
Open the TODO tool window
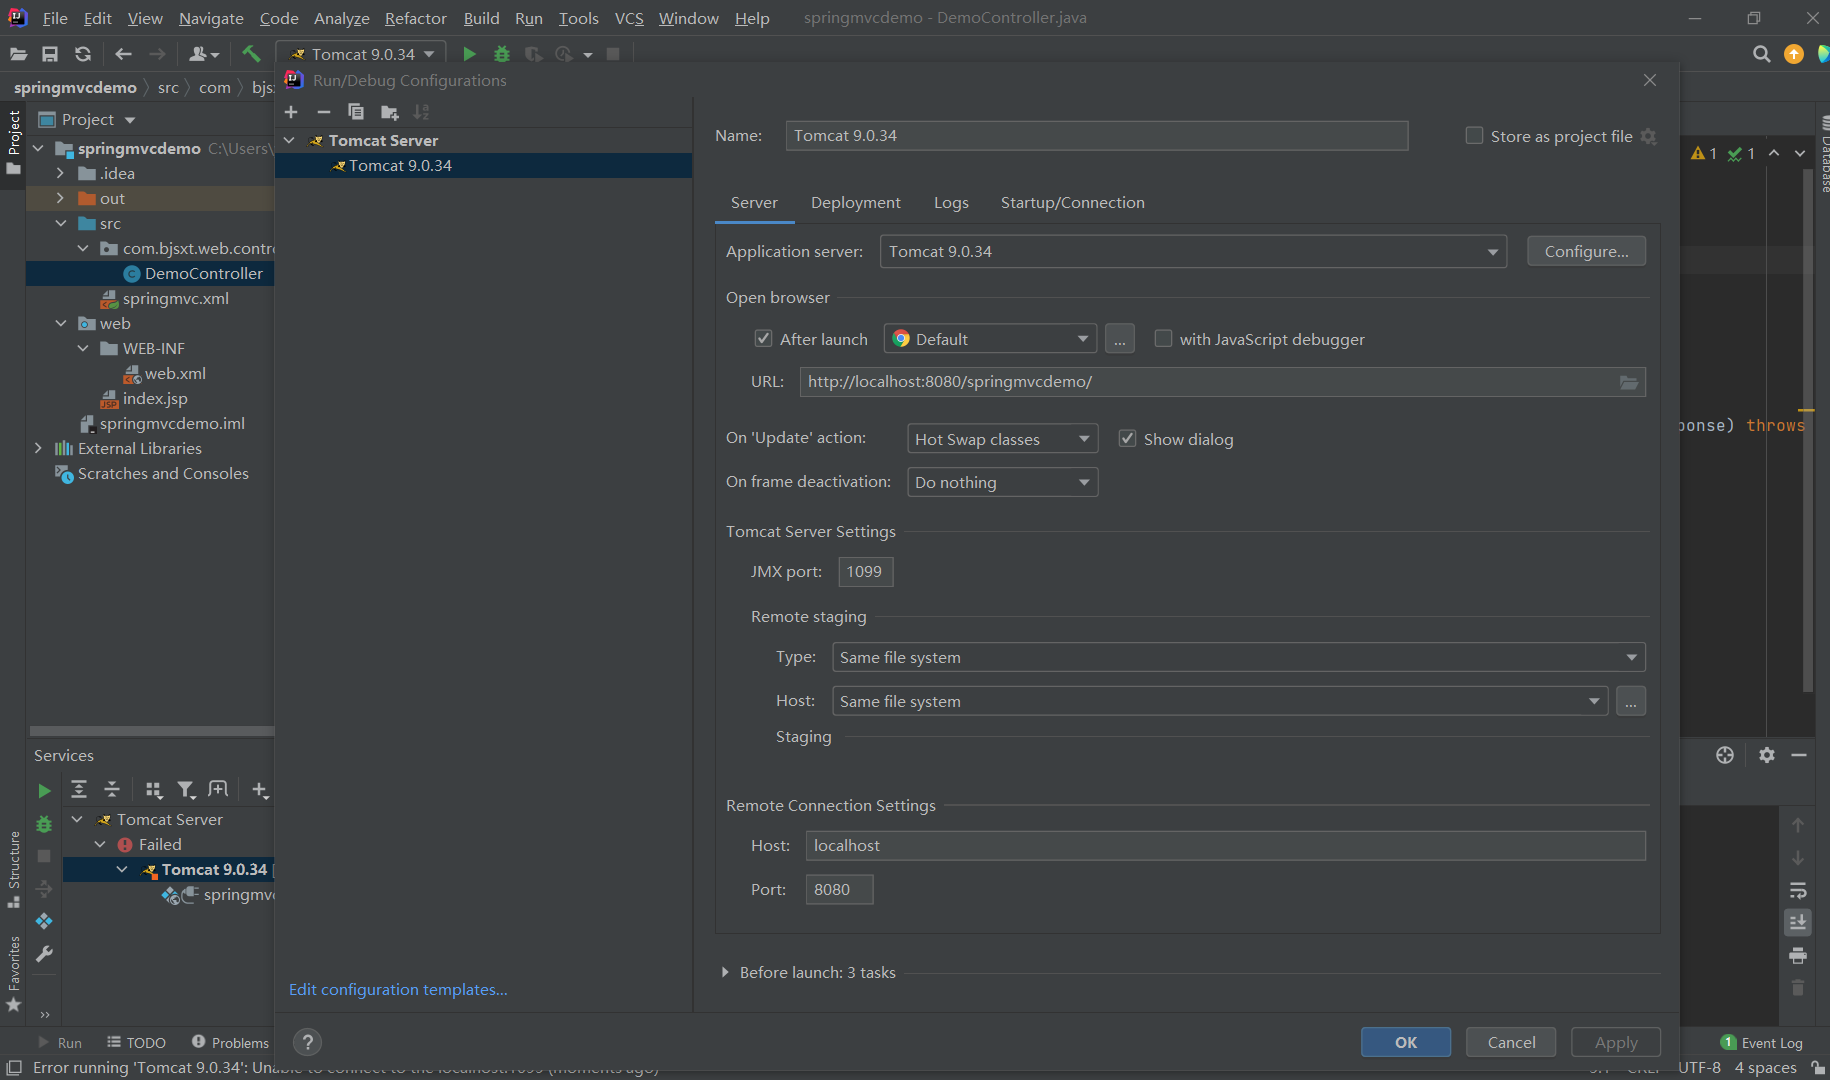tap(136, 1042)
